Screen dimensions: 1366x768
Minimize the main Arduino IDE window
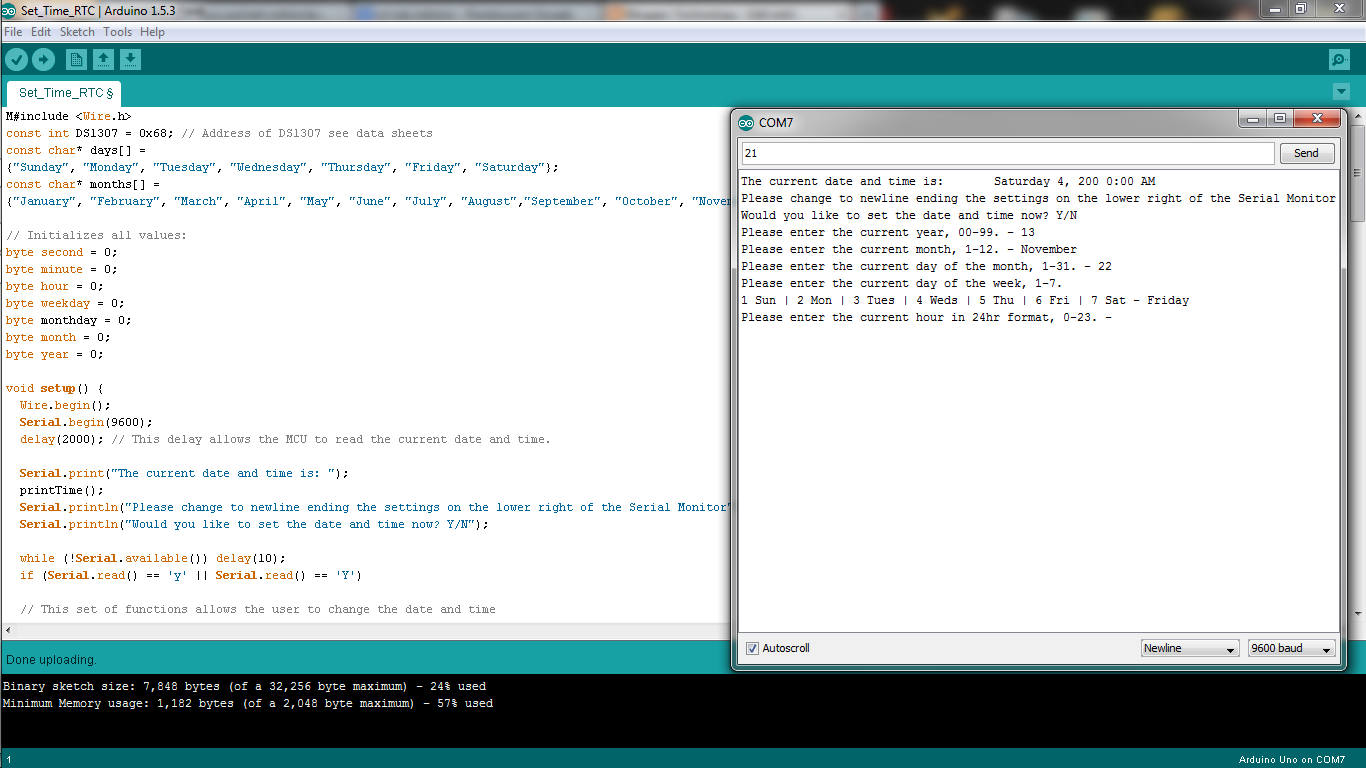(x=1274, y=8)
